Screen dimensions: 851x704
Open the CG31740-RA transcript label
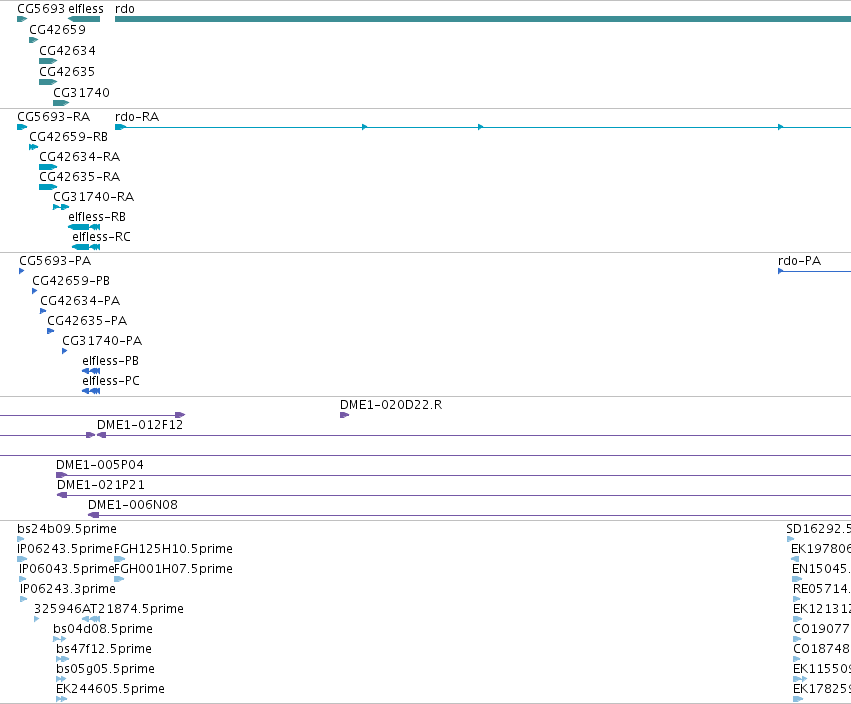pos(93,197)
